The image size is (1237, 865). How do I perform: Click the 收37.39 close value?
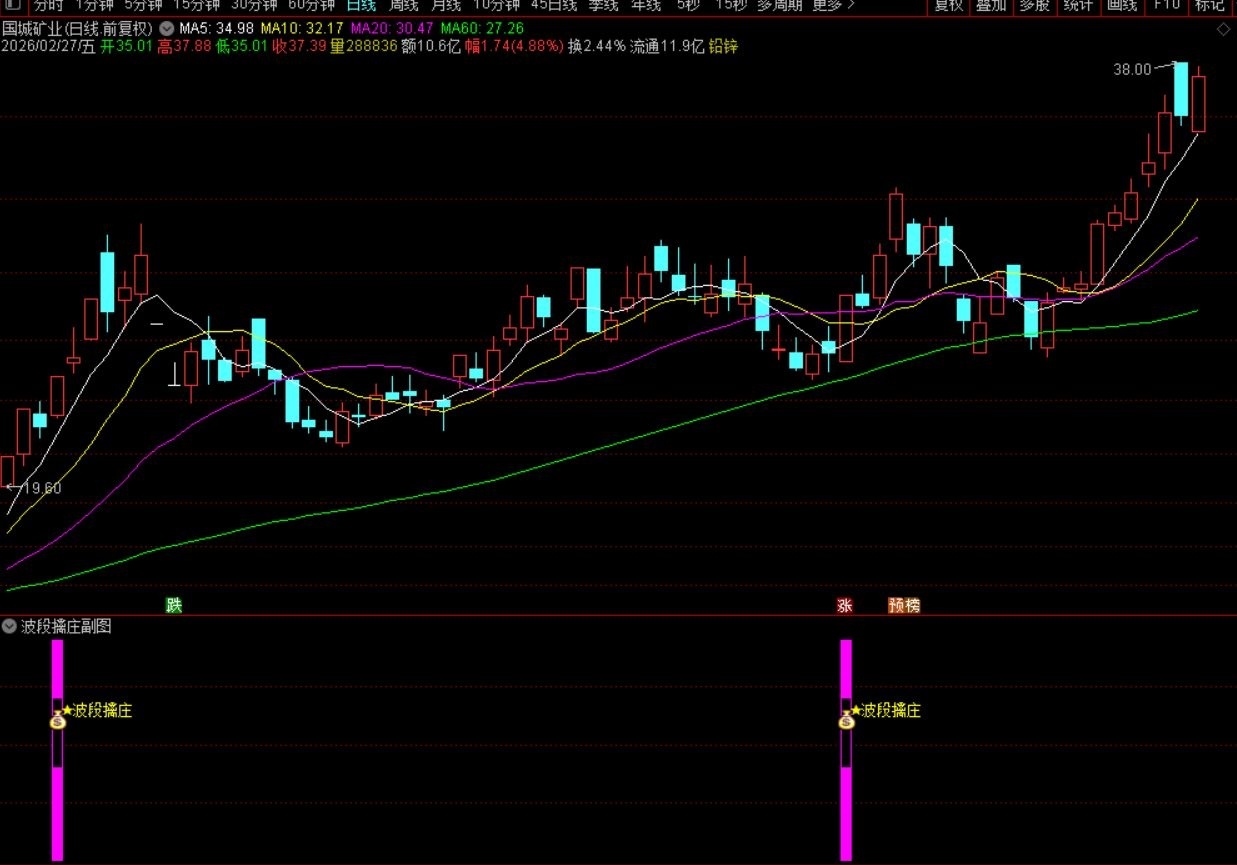click(299, 46)
